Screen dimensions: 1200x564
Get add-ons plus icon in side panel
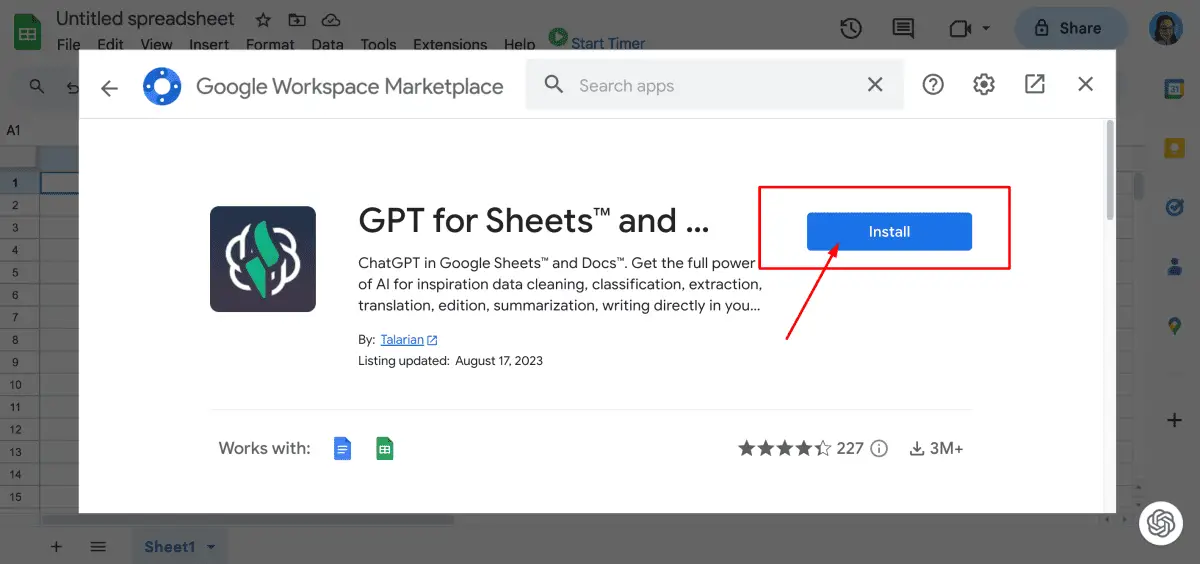coord(1174,420)
